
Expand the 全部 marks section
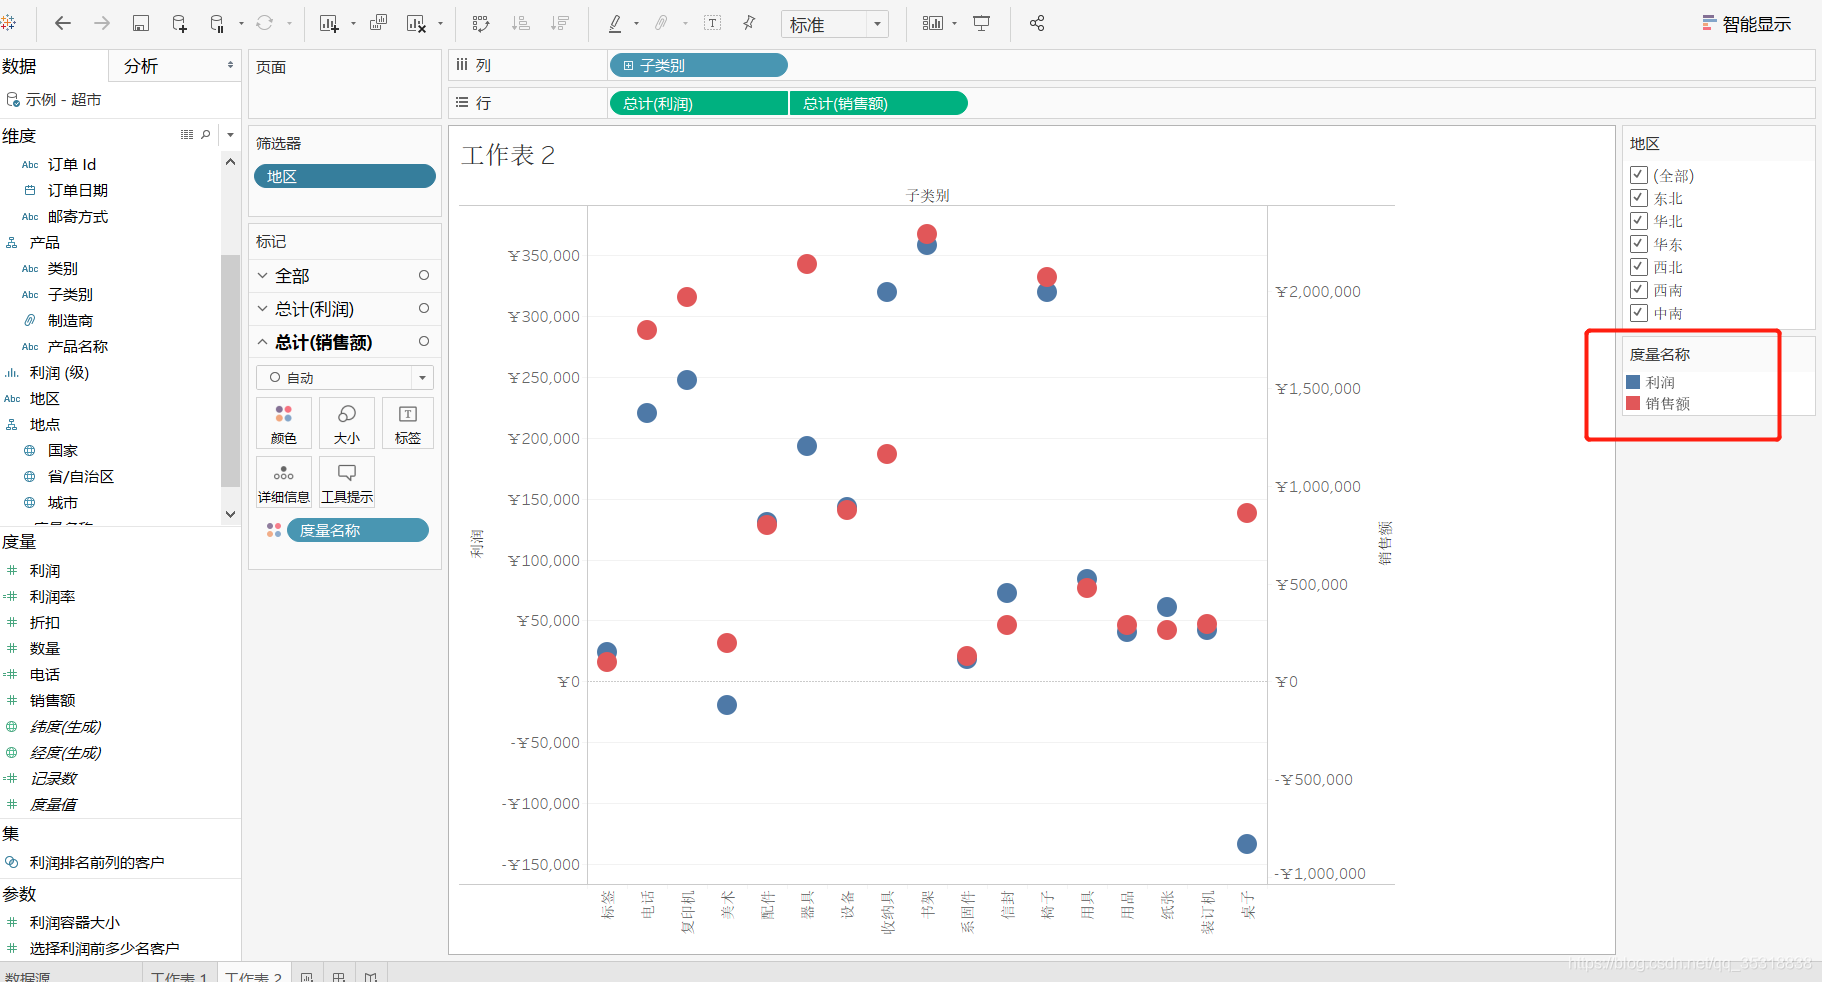[262, 275]
